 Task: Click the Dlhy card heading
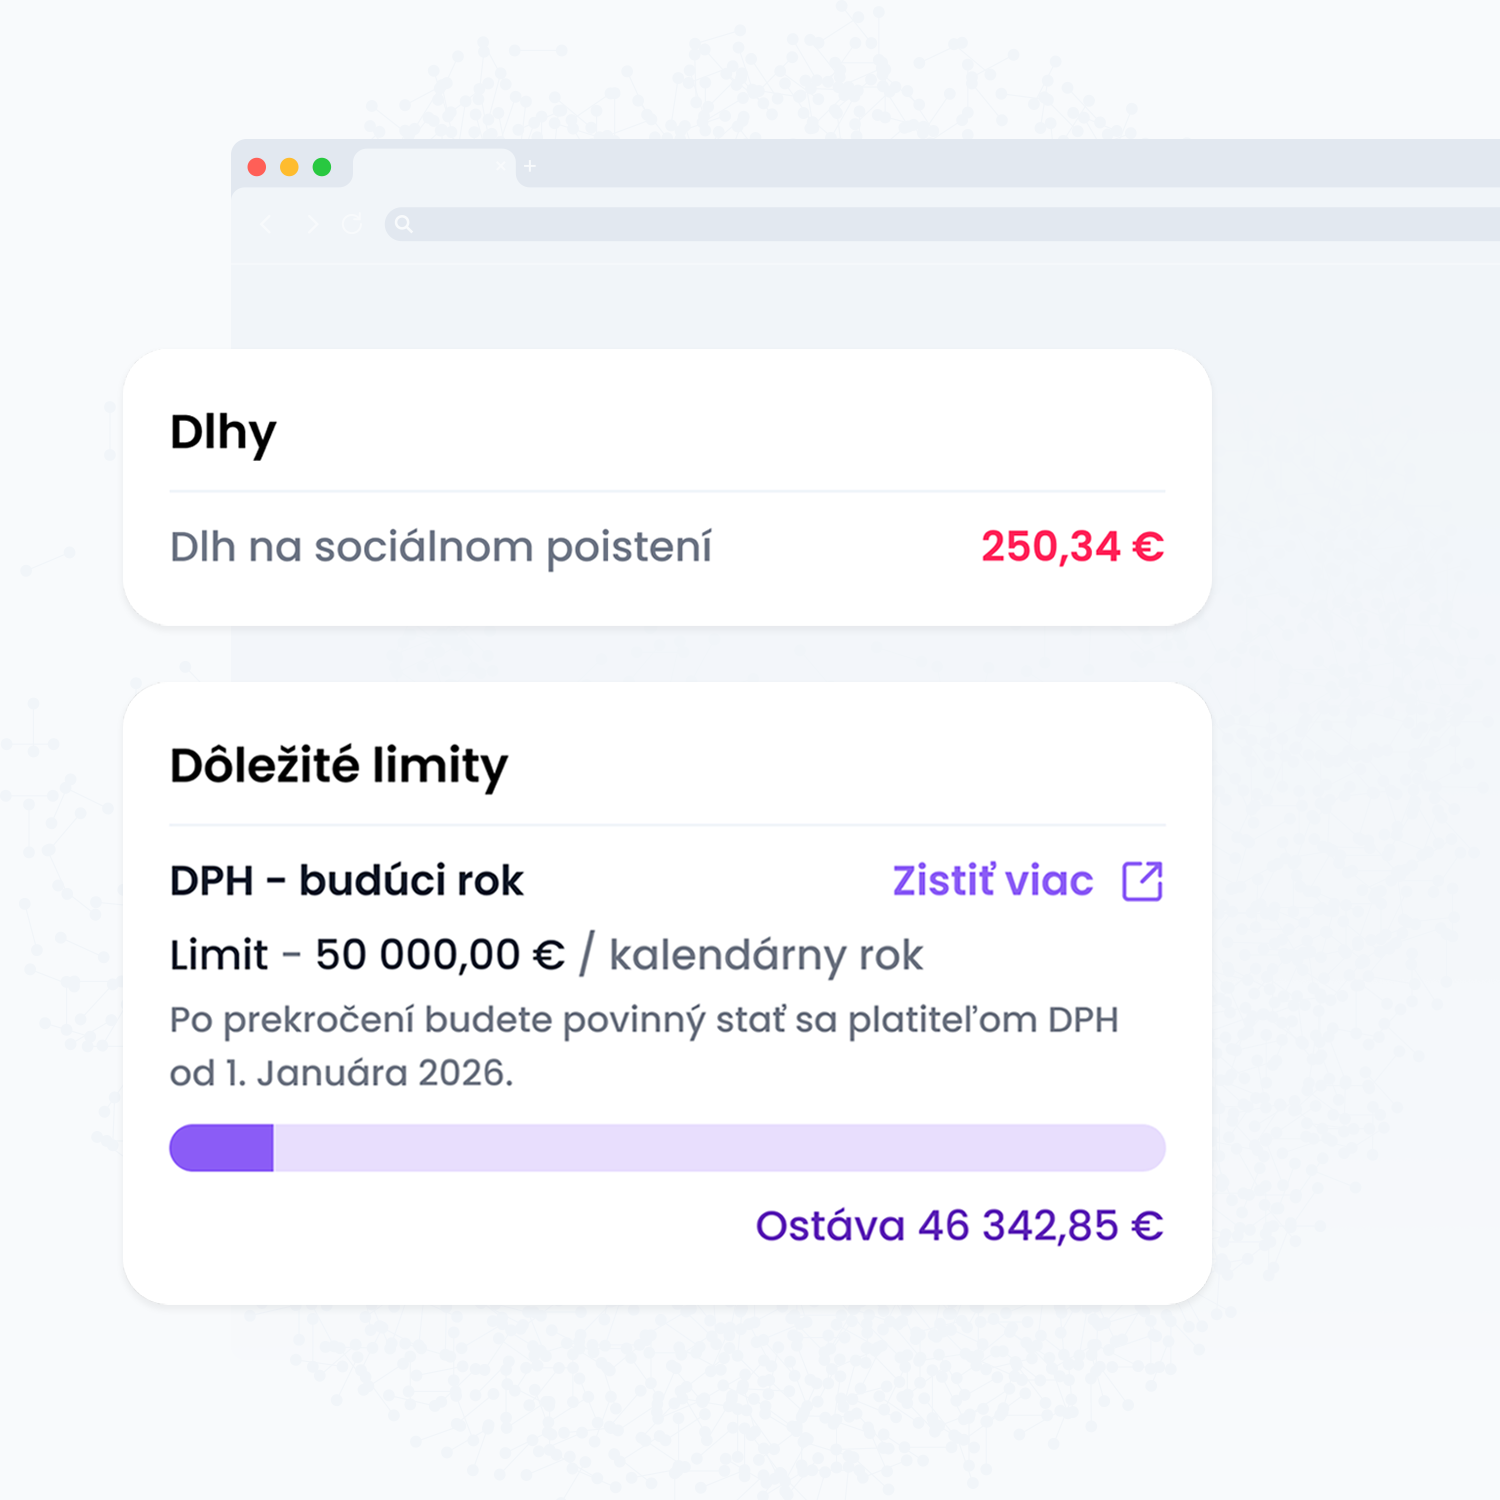(x=222, y=432)
